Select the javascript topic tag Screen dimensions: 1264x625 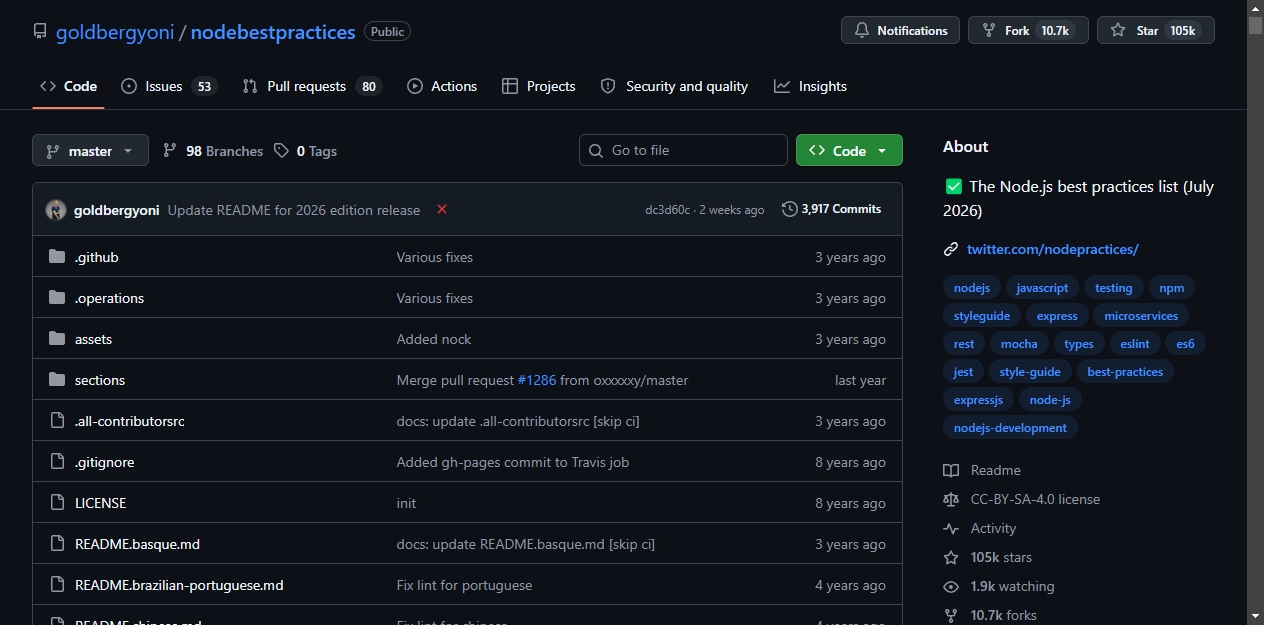tap(1042, 288)
